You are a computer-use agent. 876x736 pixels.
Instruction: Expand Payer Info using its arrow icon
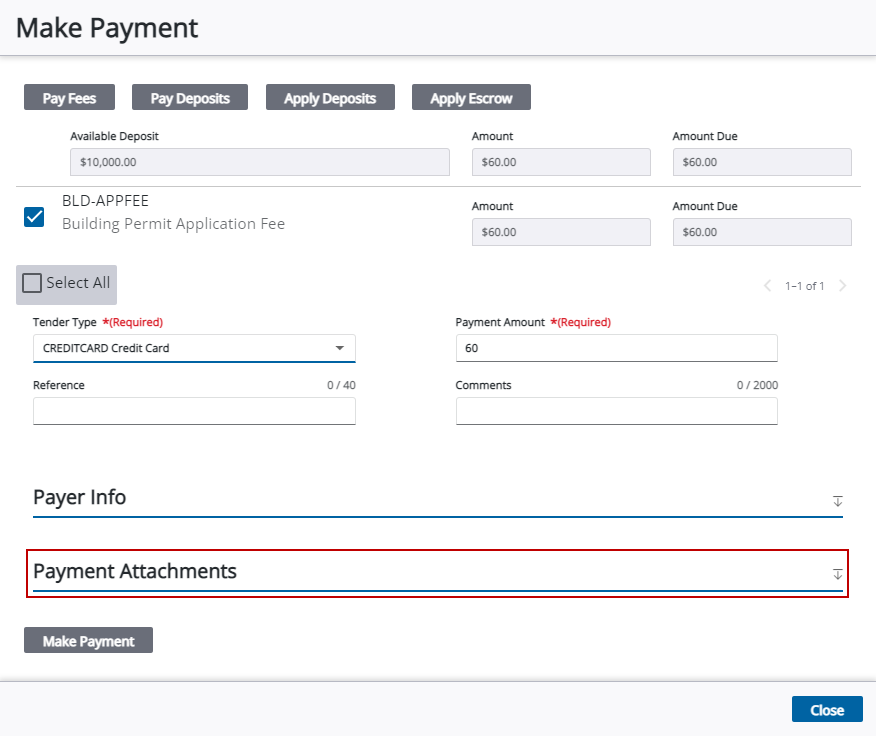(838, 500)
